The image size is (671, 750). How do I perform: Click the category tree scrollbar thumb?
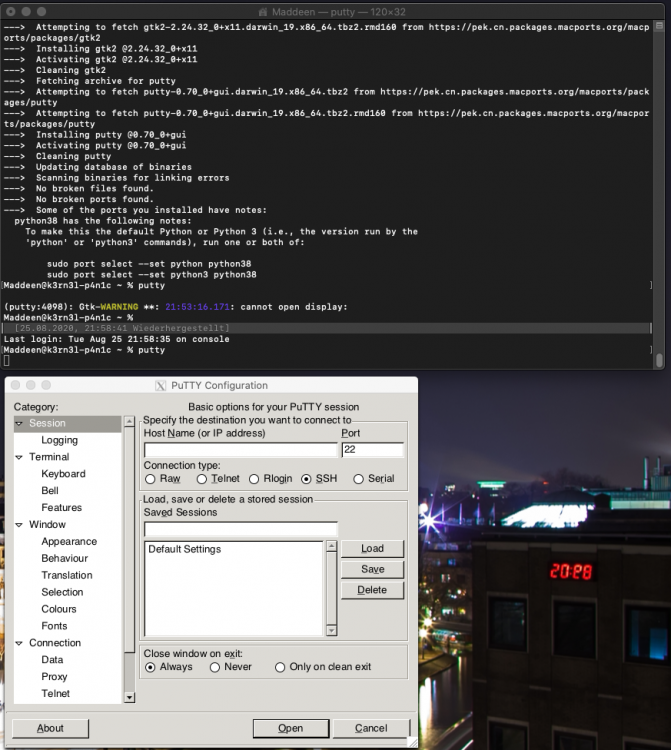tap(129, 540)
